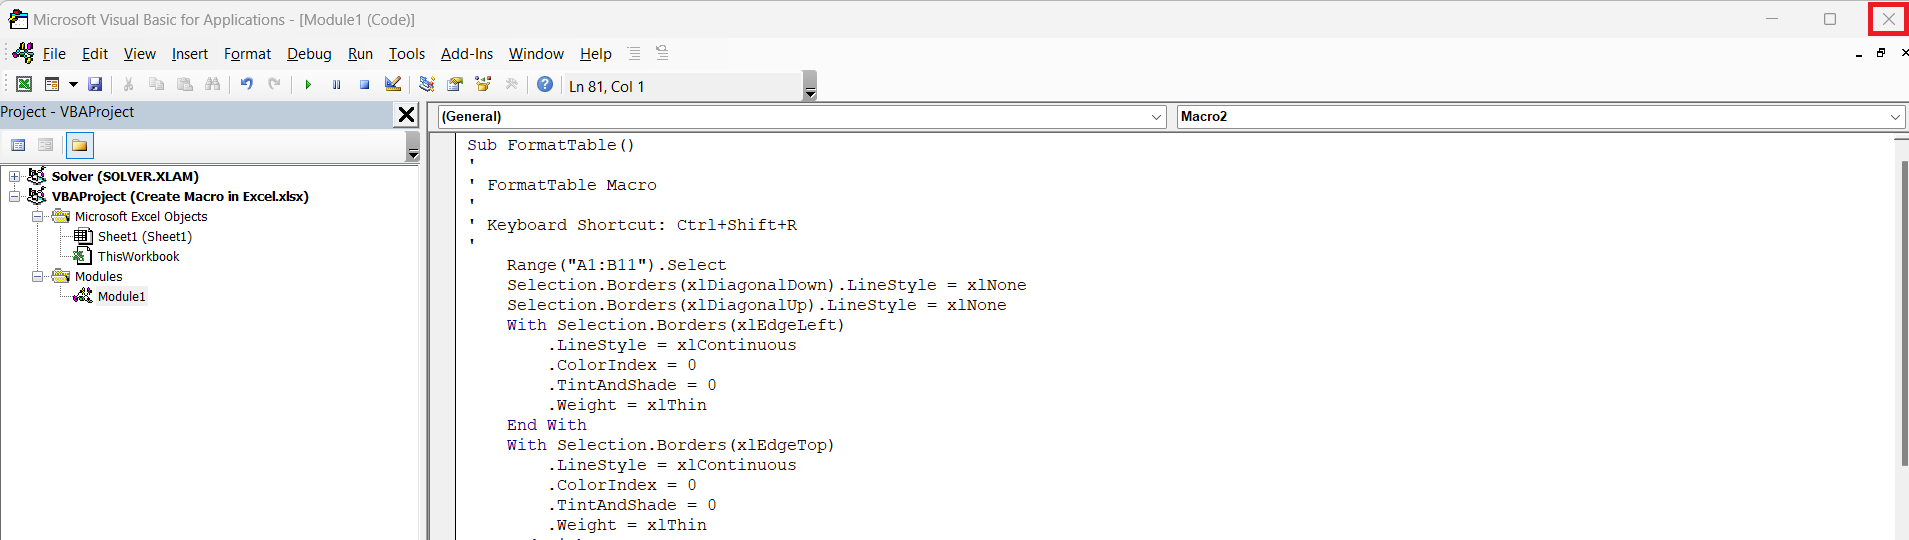This screenshot has height=540, width=1909.
Task: Select Module1 in project tree
Action: (121, 297)
